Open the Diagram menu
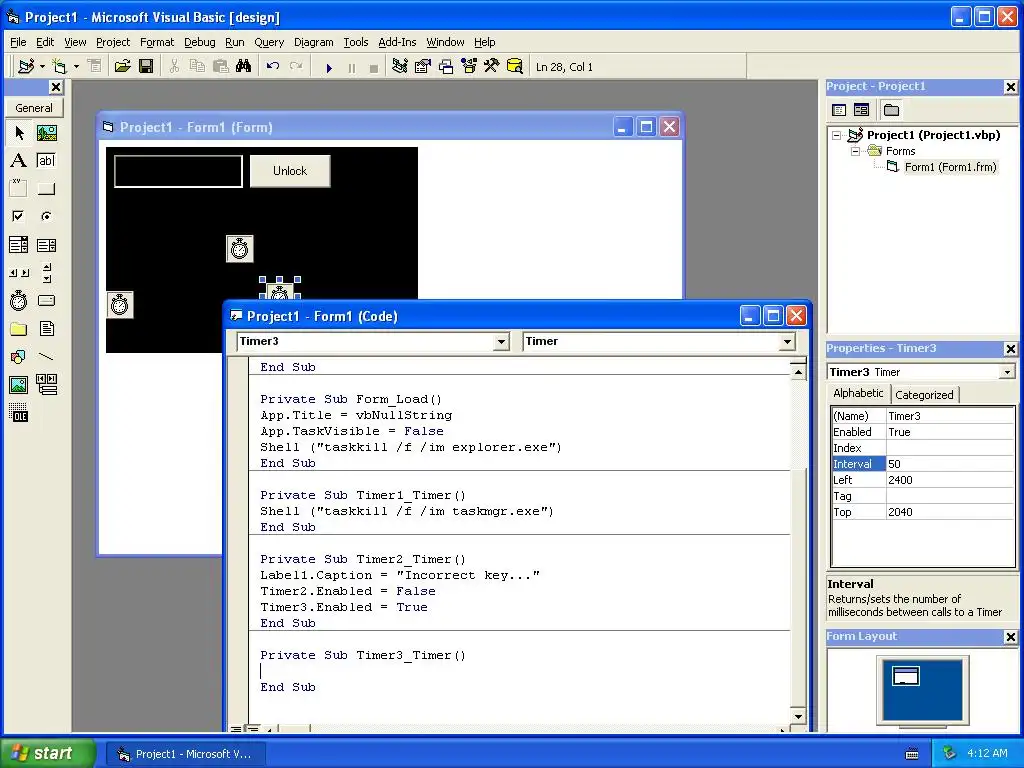The image size is (1024, 768). click(x=313, y=42)
